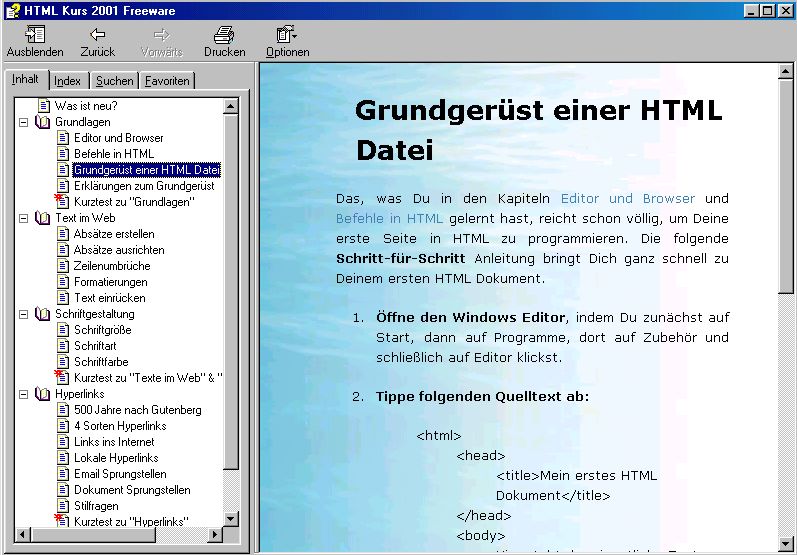Open Erklärungen zum Grundgerüst topic

144,186
